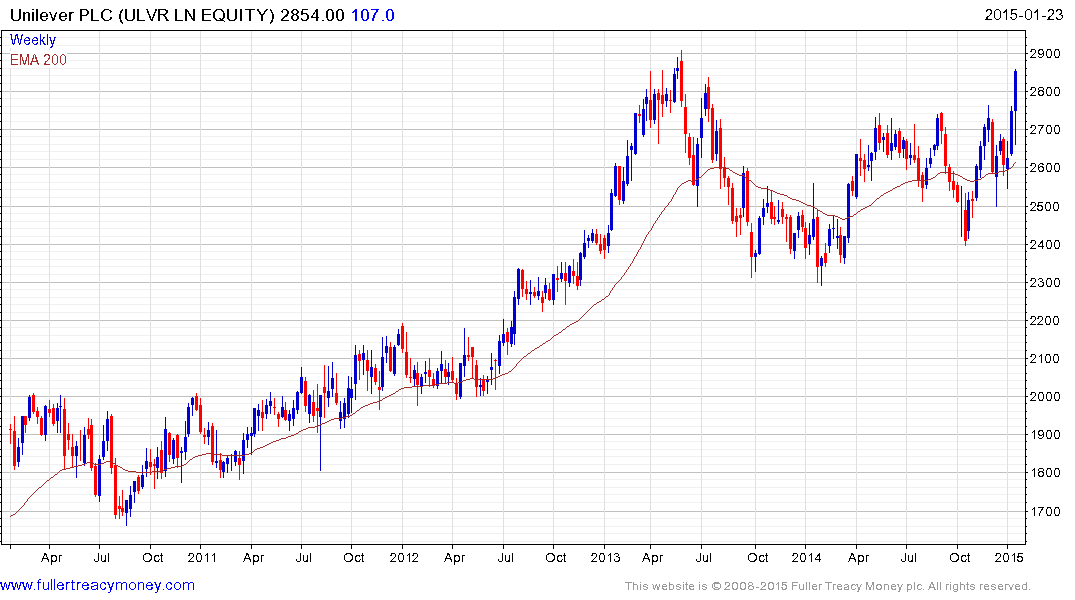Click the 2200 price axis label
Screen dimensions: 1075x600
click(1045, 320)
